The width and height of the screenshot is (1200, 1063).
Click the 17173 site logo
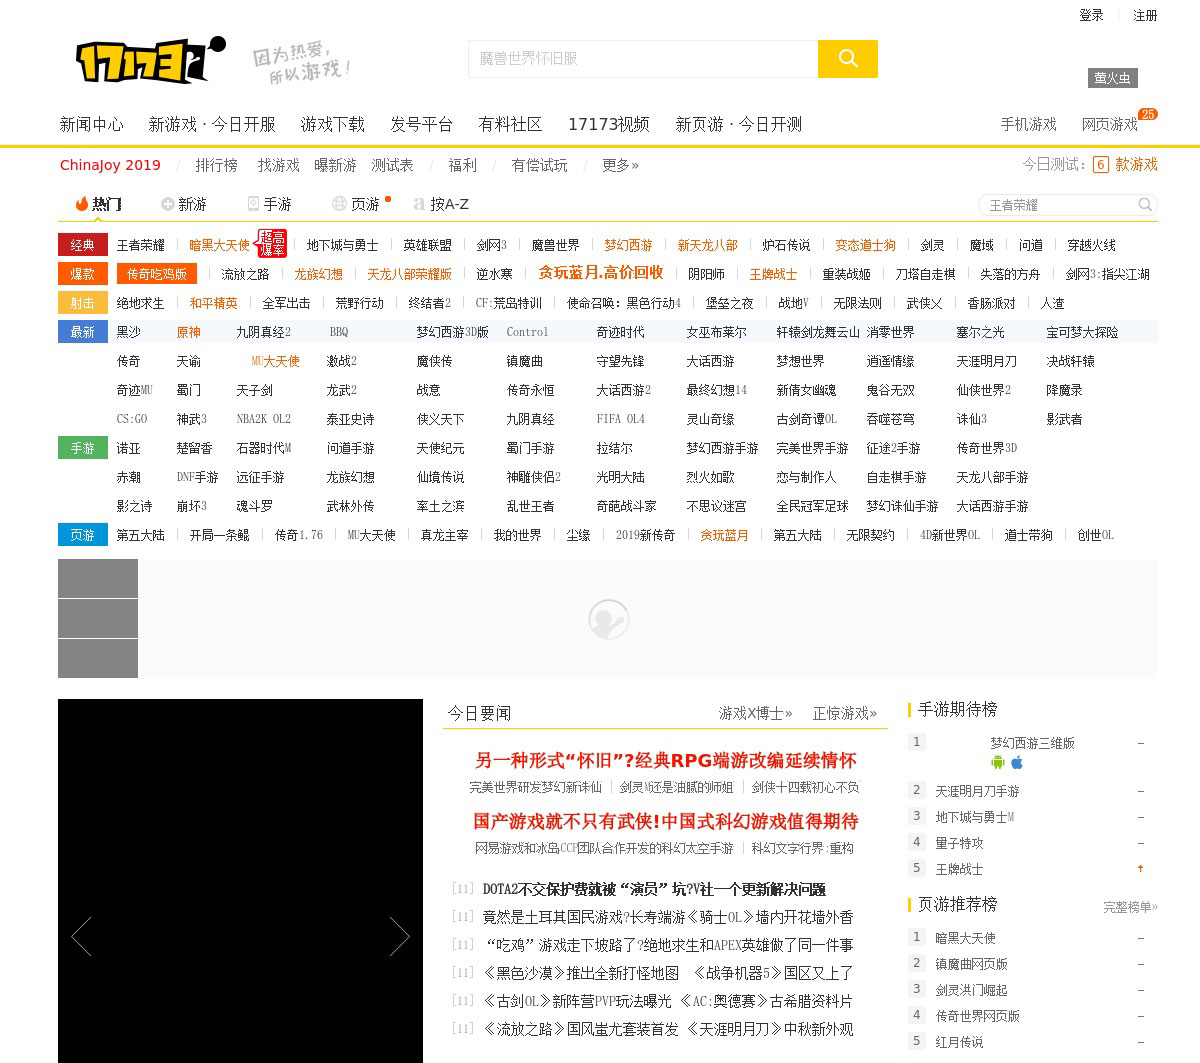(150, 61)
